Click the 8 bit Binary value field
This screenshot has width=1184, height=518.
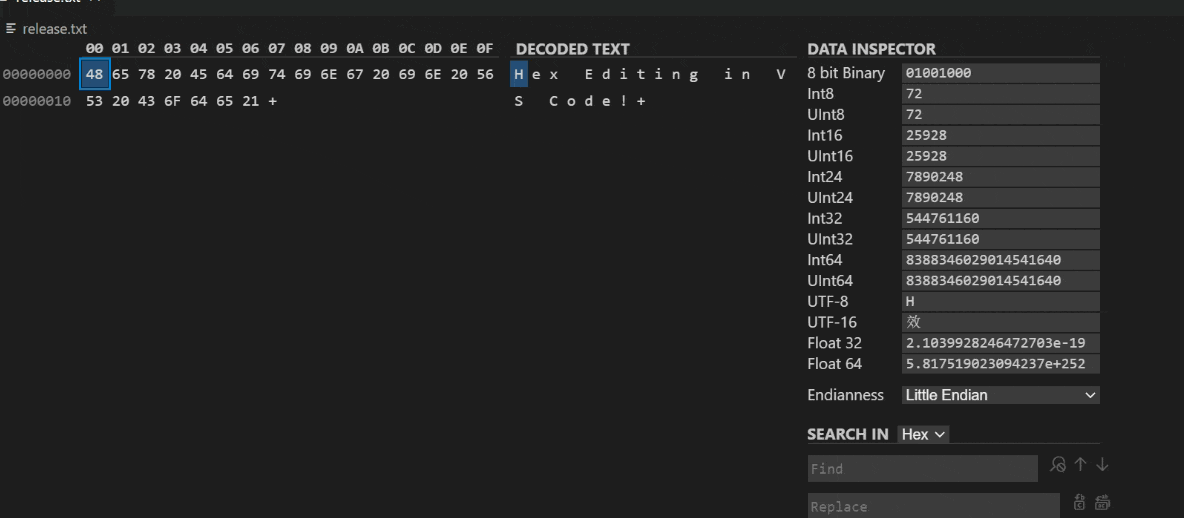coord(1000,73)
